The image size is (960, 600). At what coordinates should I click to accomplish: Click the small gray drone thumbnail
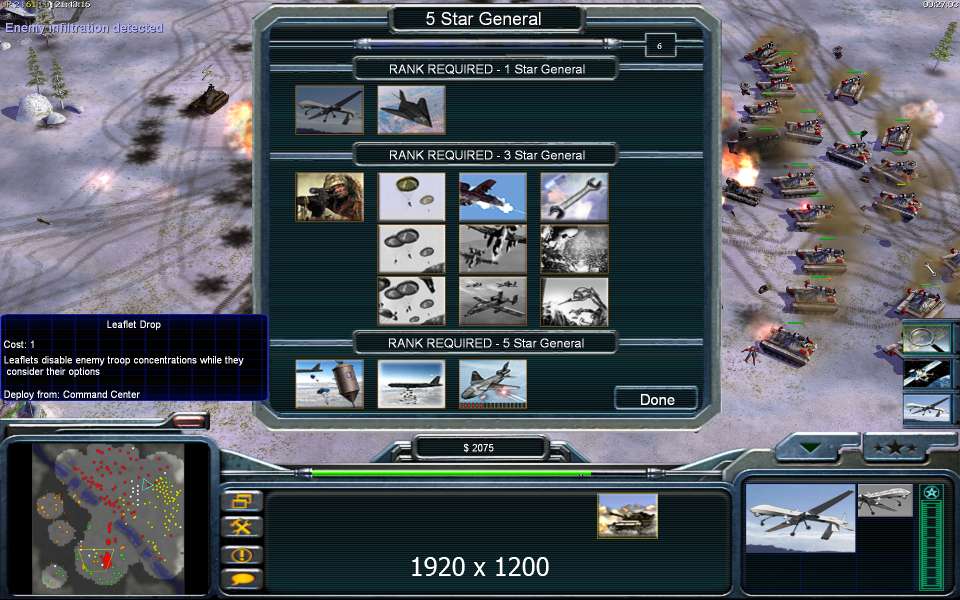point(885,500)
